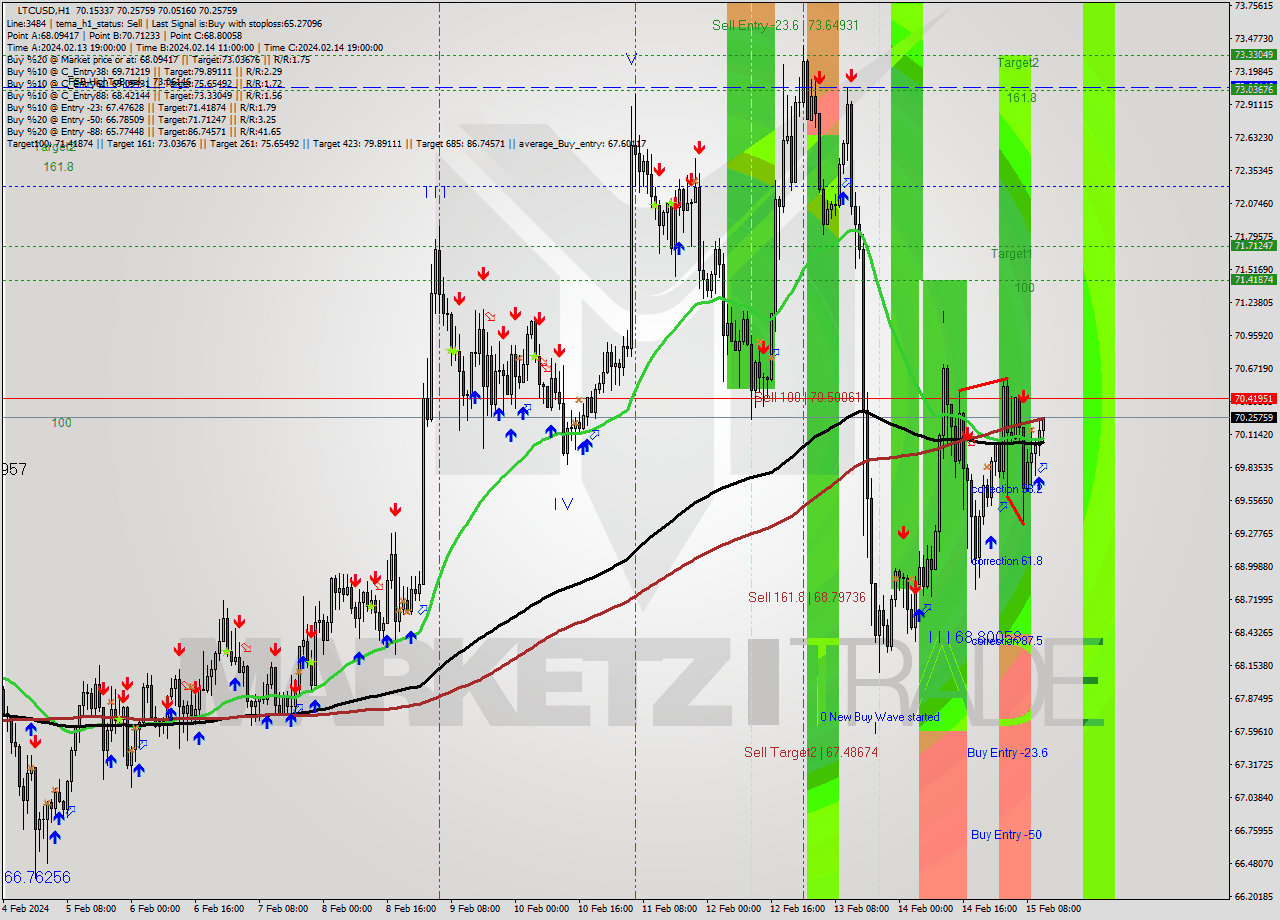
Task: Click the '6 Feb 16:00' time axis label
Action: point(219,910)
